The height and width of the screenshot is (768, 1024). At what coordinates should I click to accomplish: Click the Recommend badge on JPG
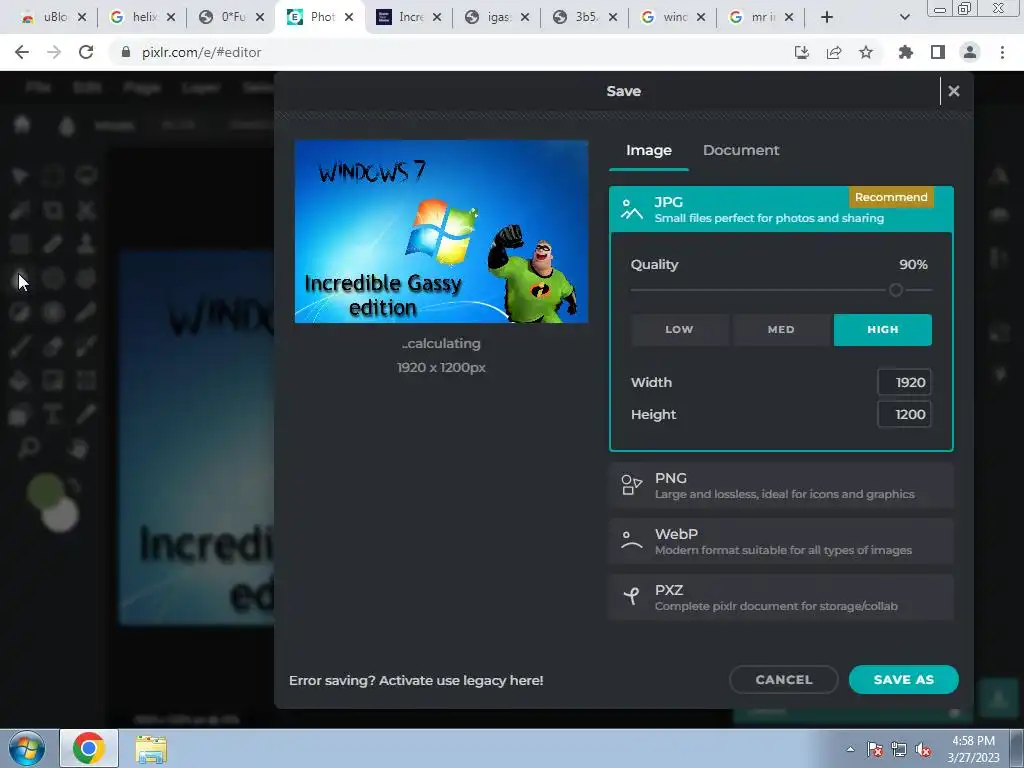pos(891,197)
